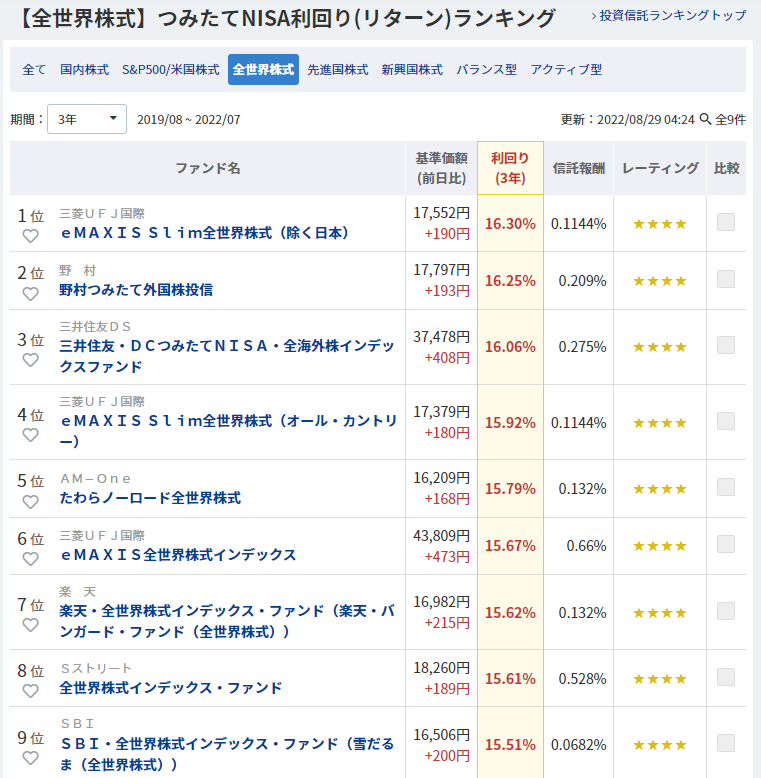The height and width of the screenshot is (778, 761).
Task: Switch to バランス型 tab
Action: (x=487, y=69)
